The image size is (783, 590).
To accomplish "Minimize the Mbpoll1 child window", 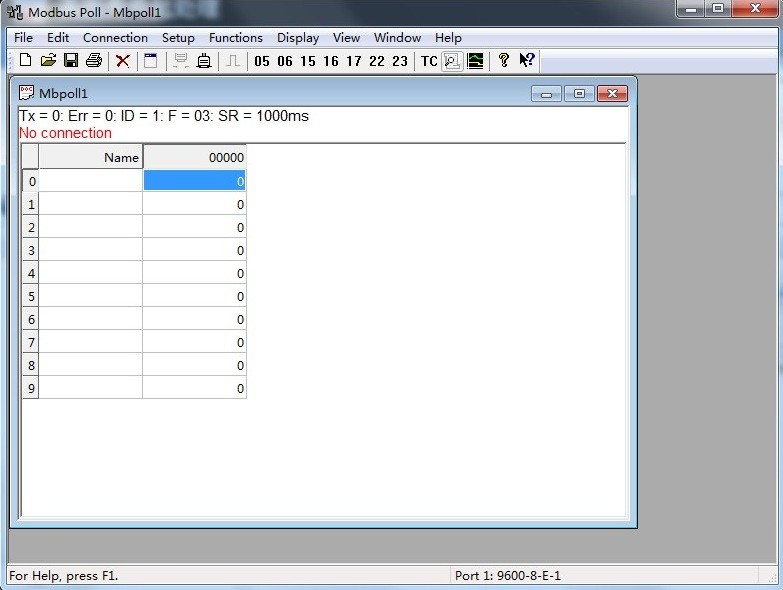I will click(546, 94).
